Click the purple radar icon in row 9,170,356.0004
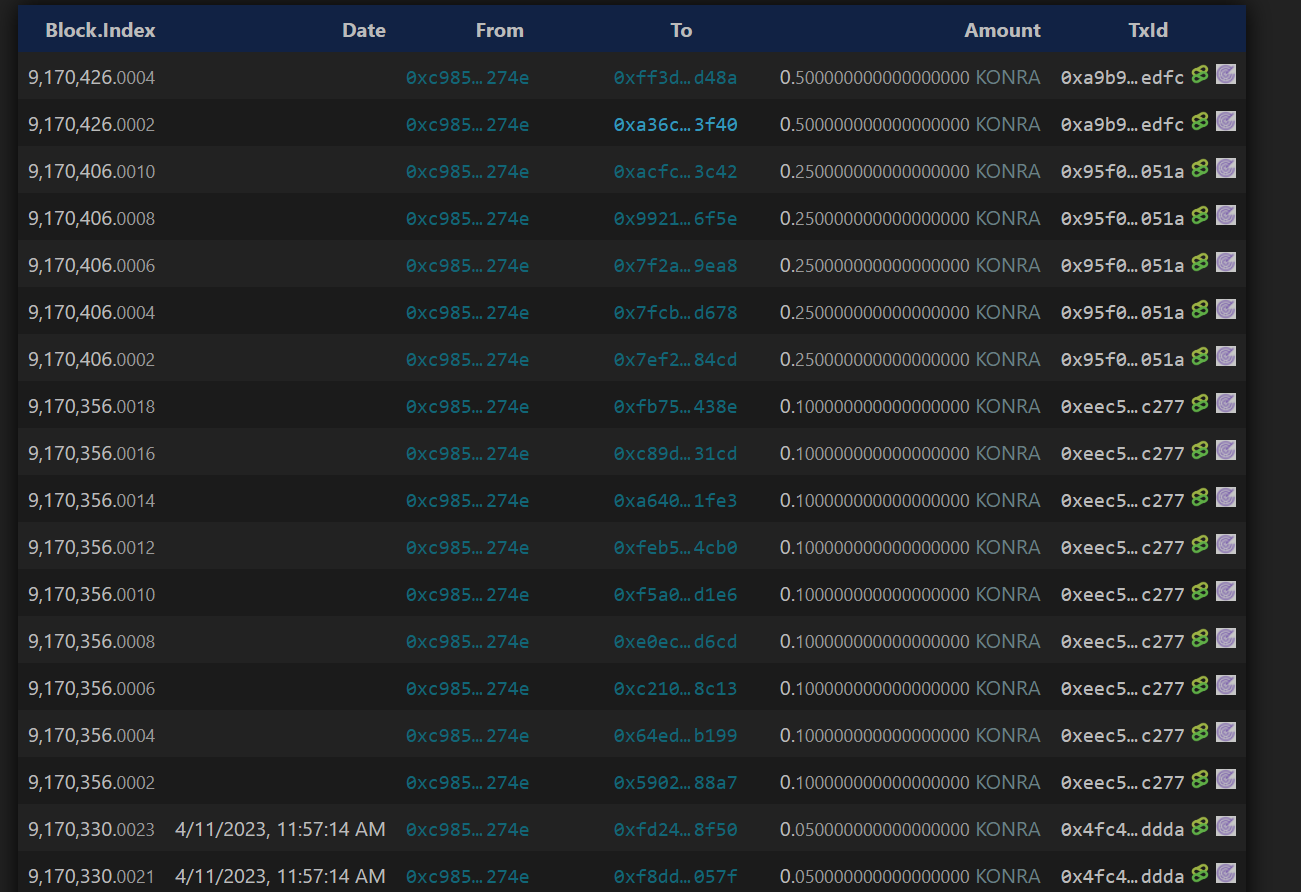Viewport: 1301px width, 892px height. tap(1226, 732)
